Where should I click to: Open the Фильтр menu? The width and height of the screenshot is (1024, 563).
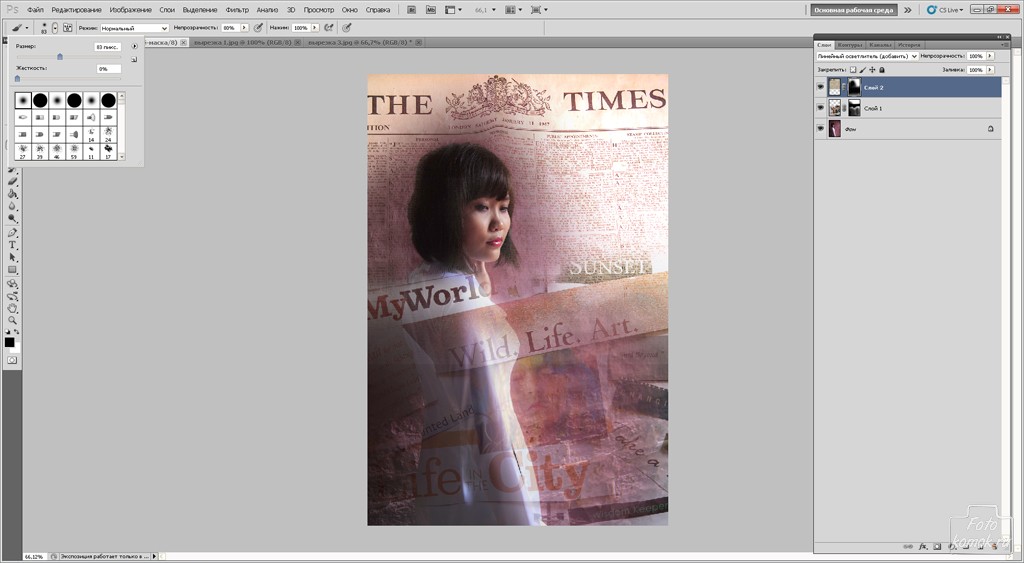[x=237, y=9]
